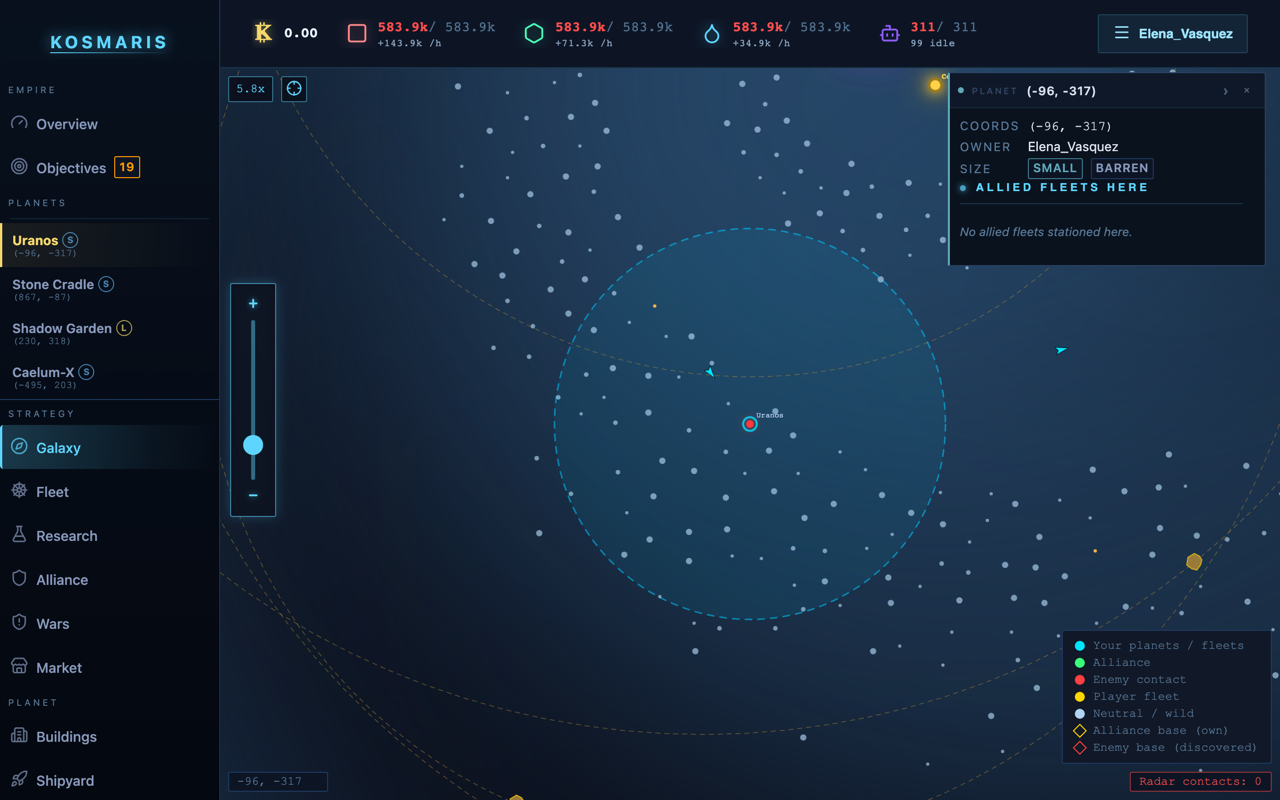Select the Uranos planet marker on map

pos(750,424)
